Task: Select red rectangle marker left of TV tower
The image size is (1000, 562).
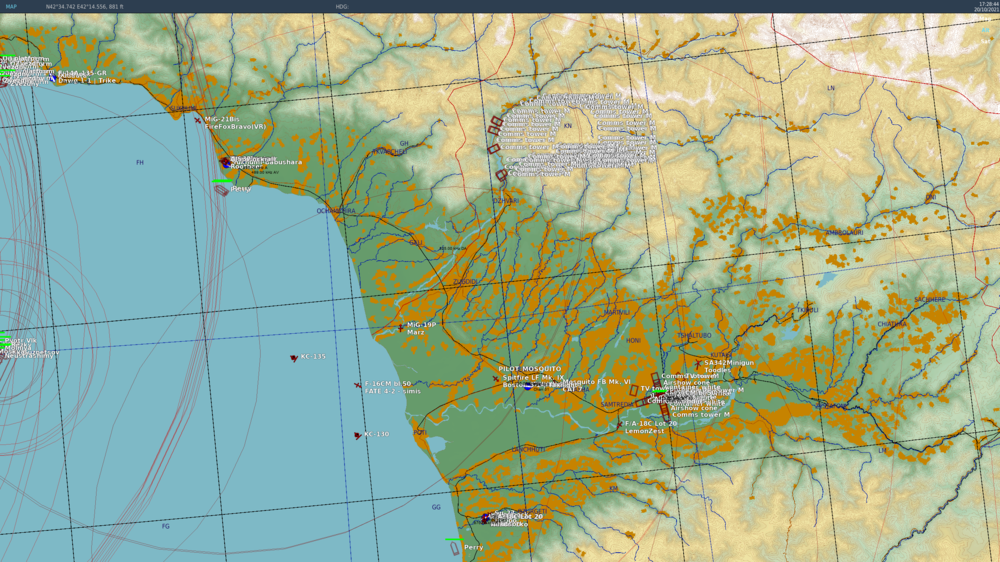Action: 633,390
